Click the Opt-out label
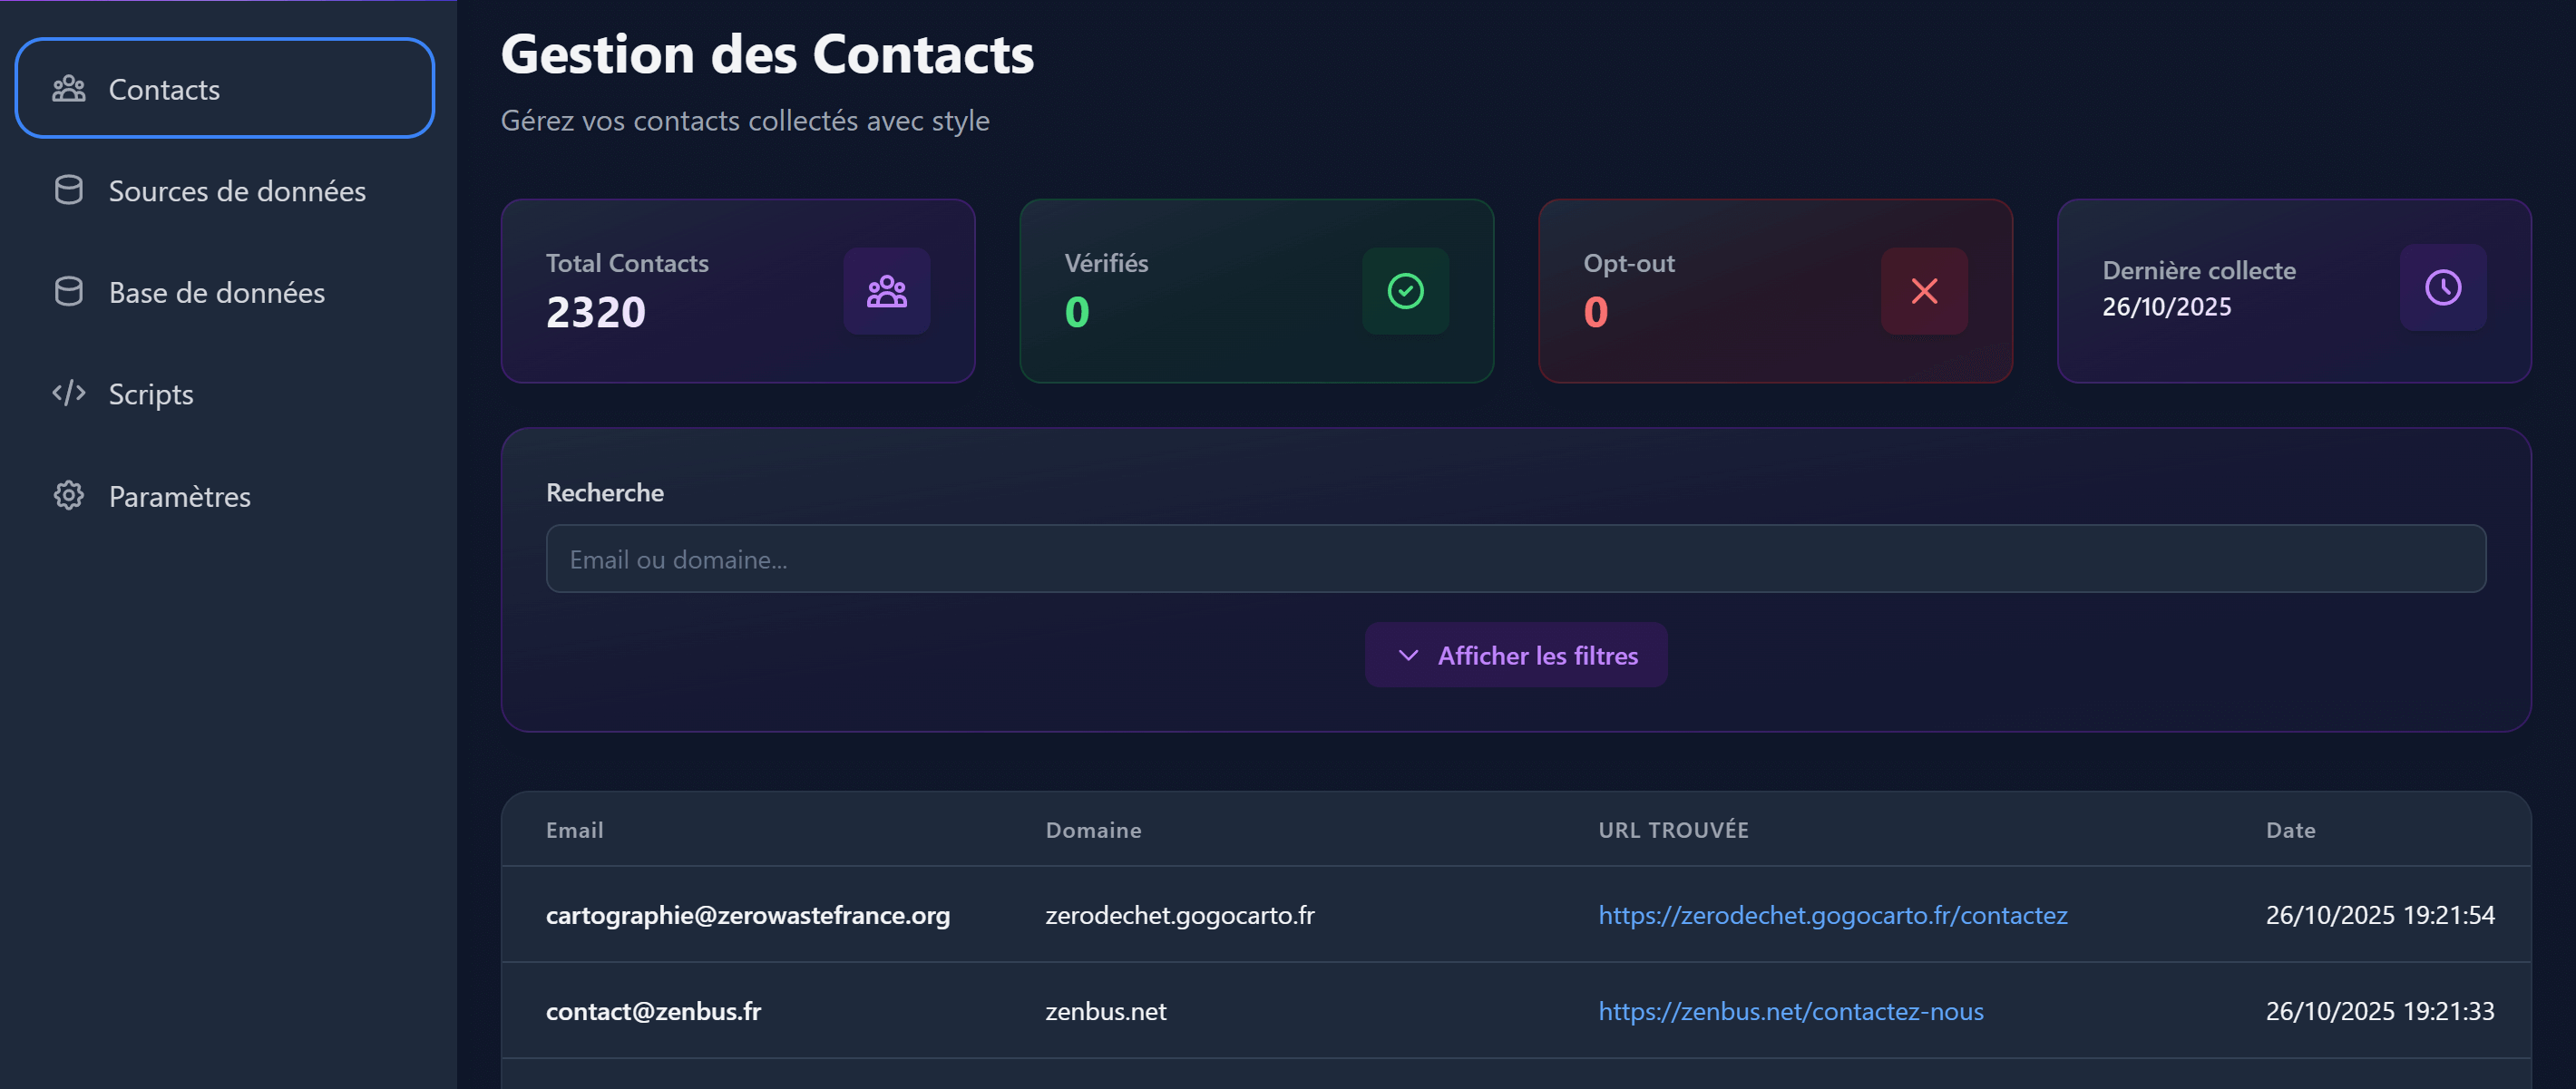This screenshot has height=1089, width=2576. pos(1629,263)
